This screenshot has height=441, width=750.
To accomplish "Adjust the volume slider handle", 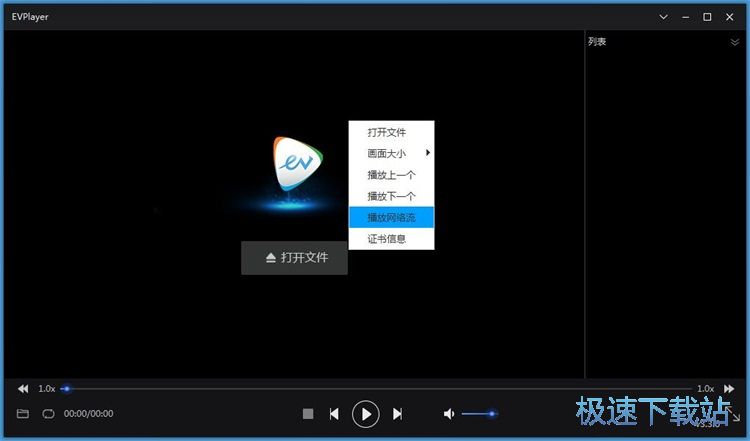I will coord(492,414).
